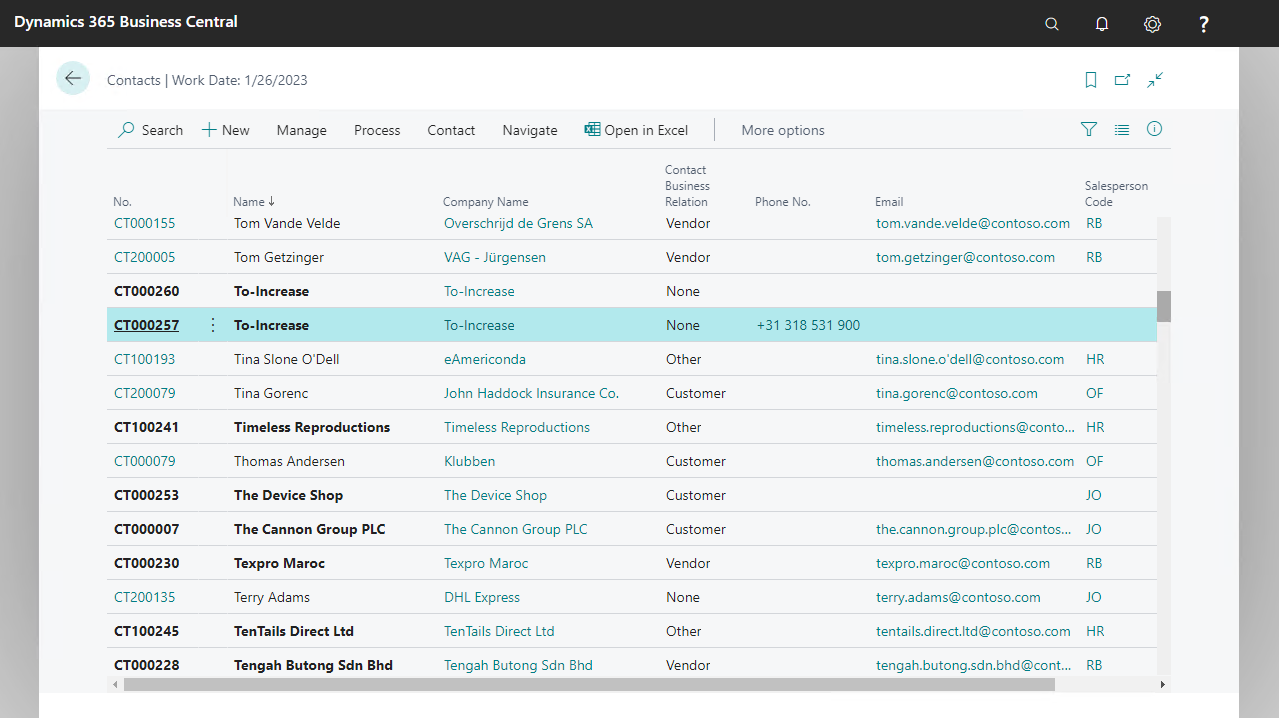Go back with the arrow button
The width and height of the screenshot is (1280, 720).
coord(73,78)
